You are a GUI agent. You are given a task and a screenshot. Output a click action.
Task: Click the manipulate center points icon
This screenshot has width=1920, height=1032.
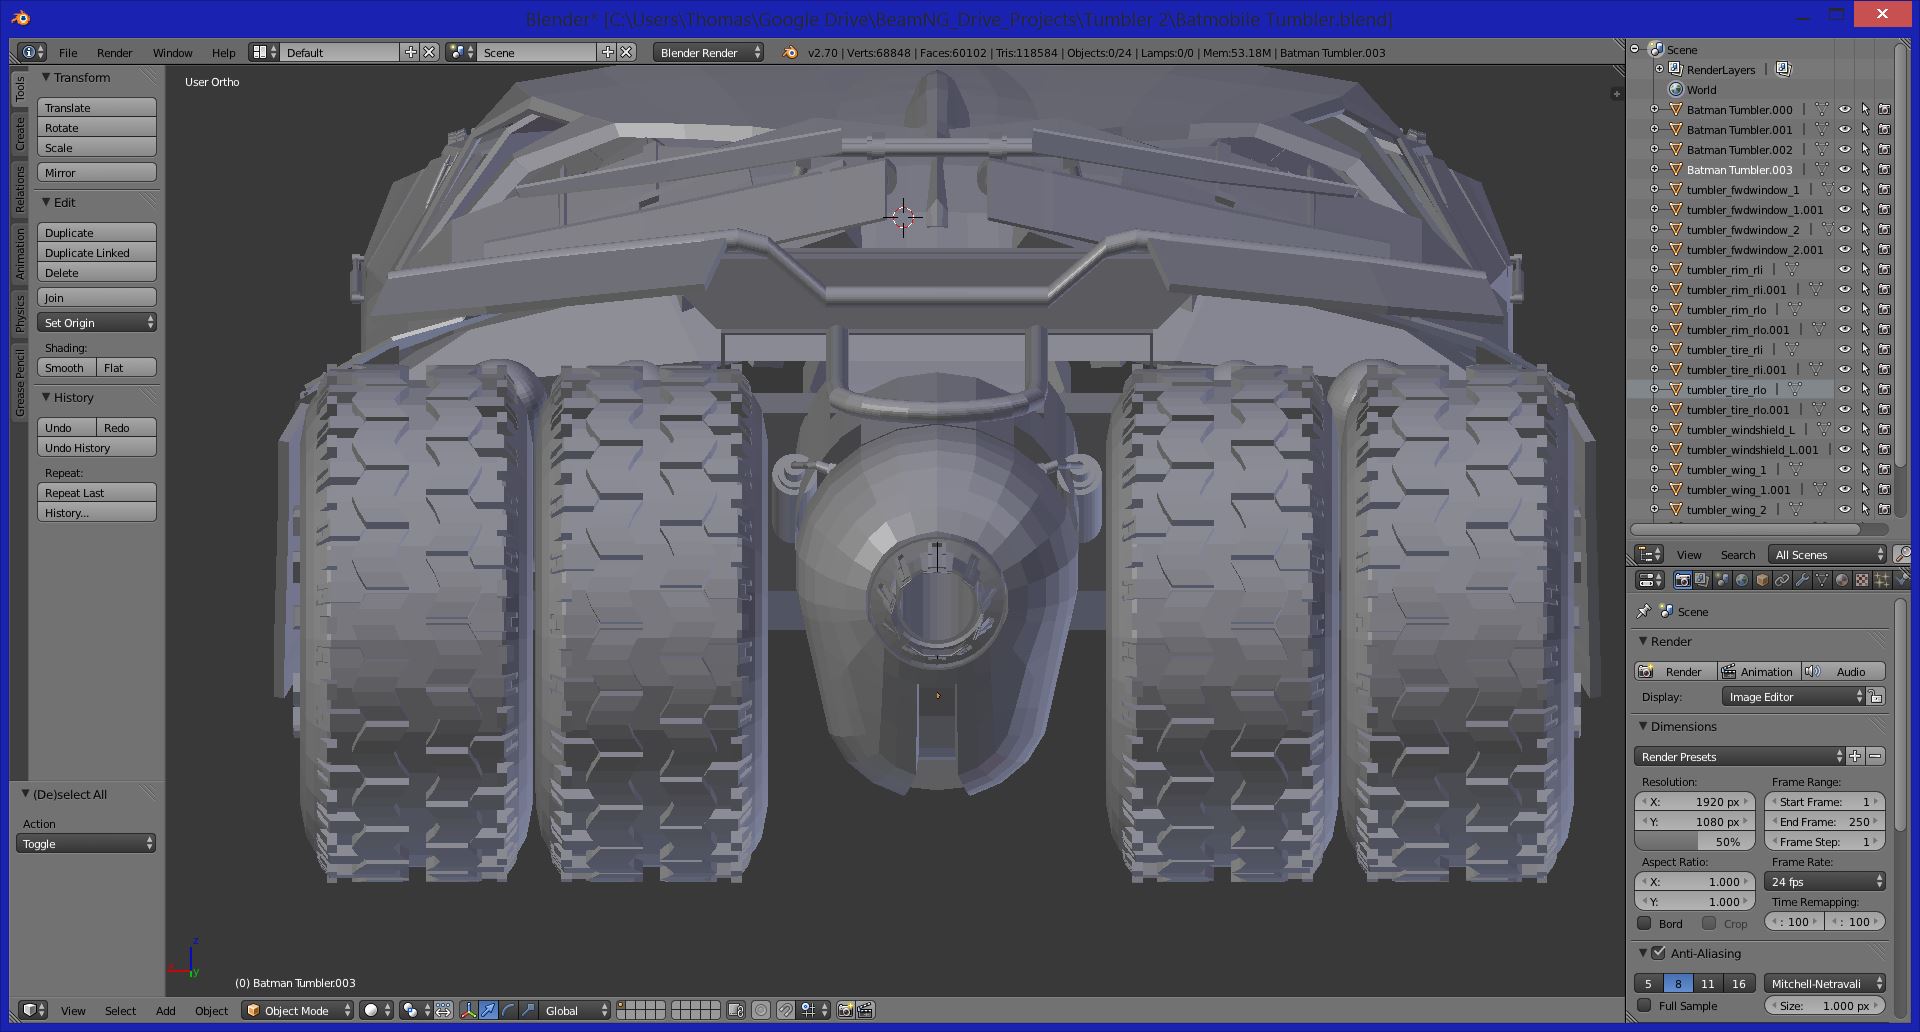click(x=443, y=1010)
